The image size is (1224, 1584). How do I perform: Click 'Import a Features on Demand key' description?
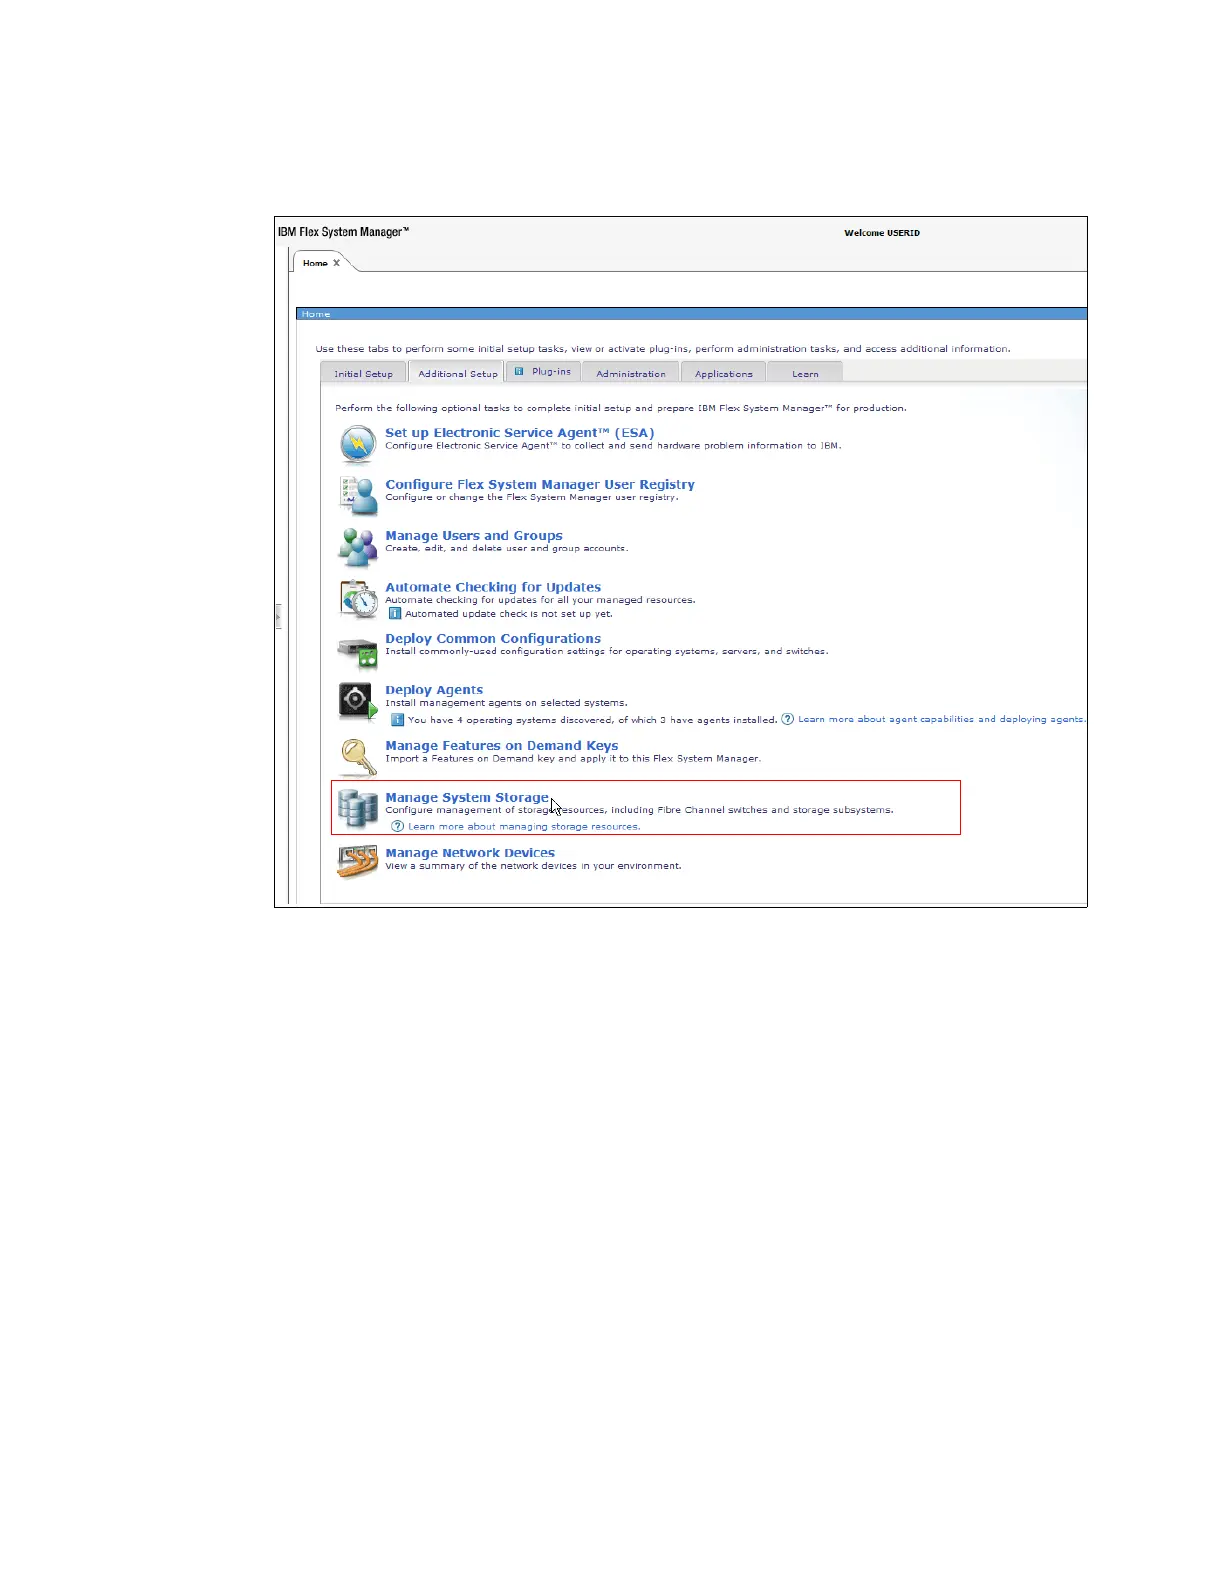573,758
